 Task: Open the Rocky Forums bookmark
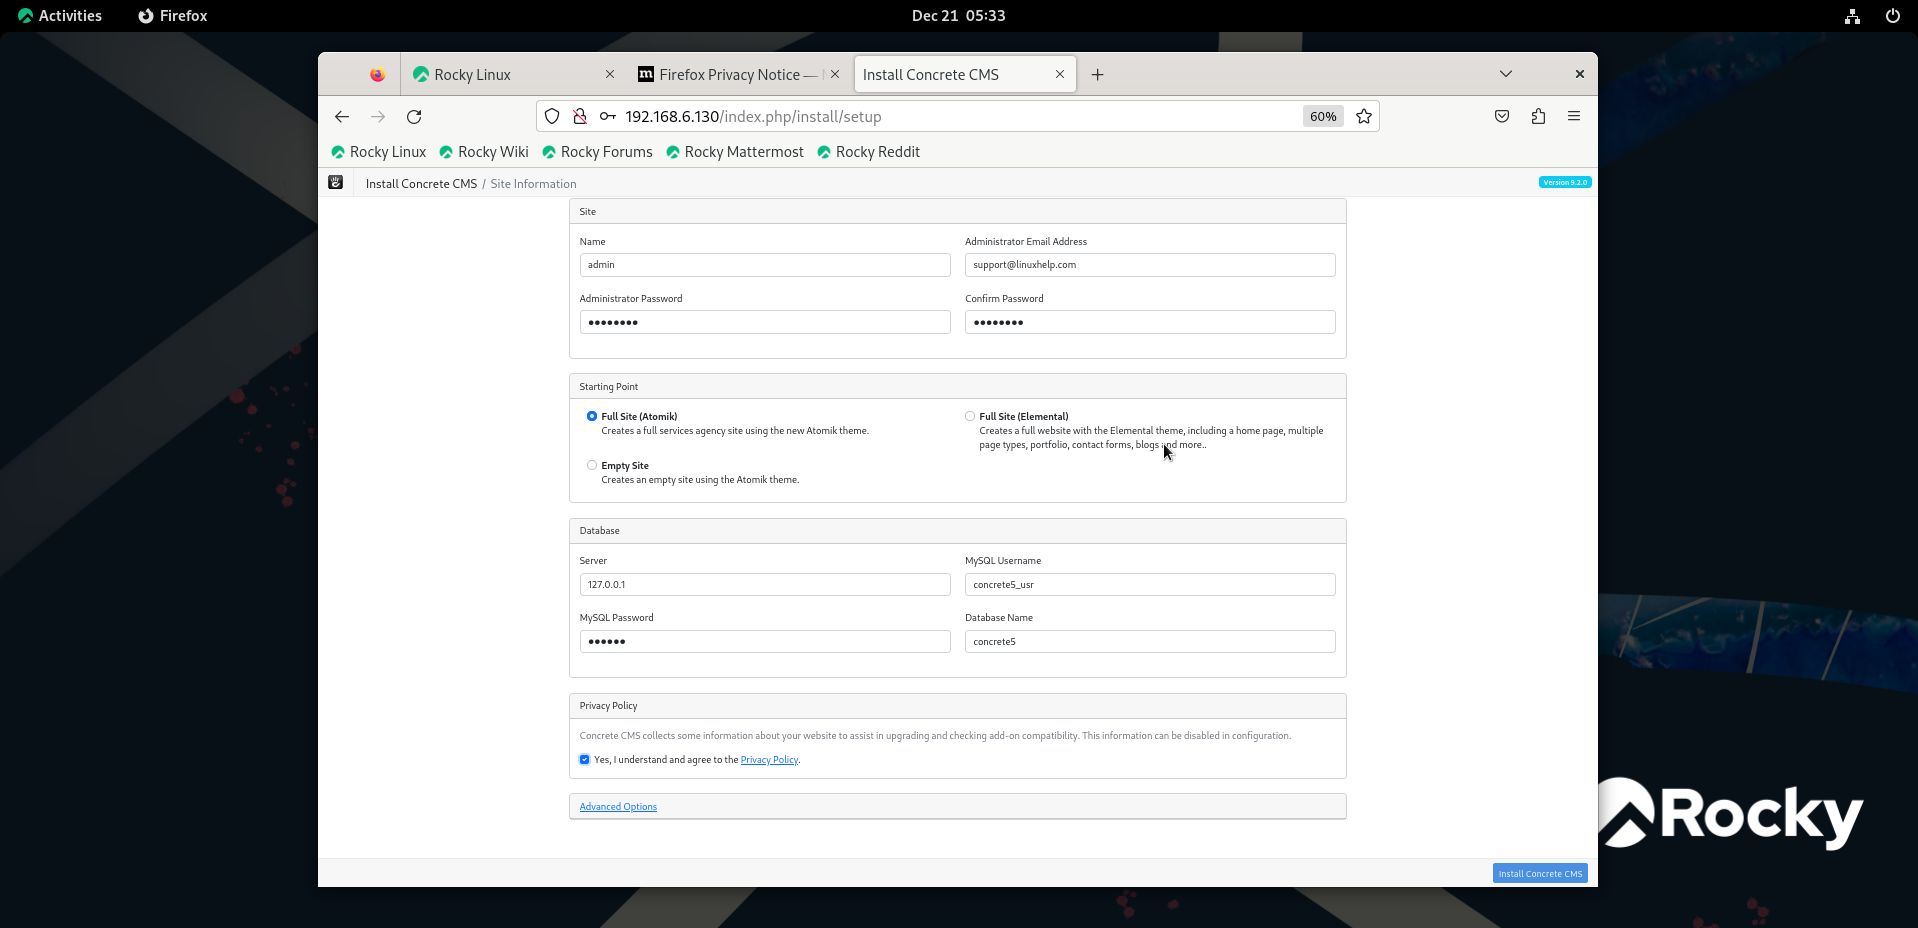(597, 152)
